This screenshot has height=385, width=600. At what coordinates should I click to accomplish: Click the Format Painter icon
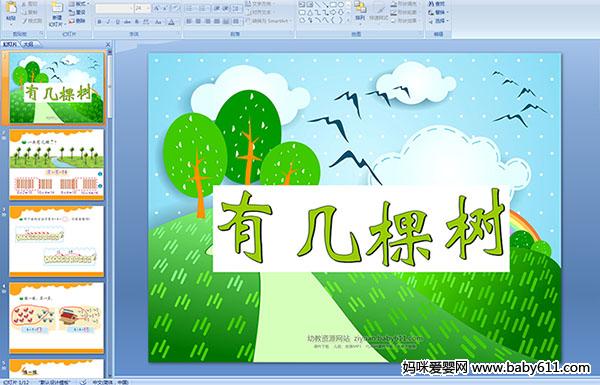coord(32,21)
